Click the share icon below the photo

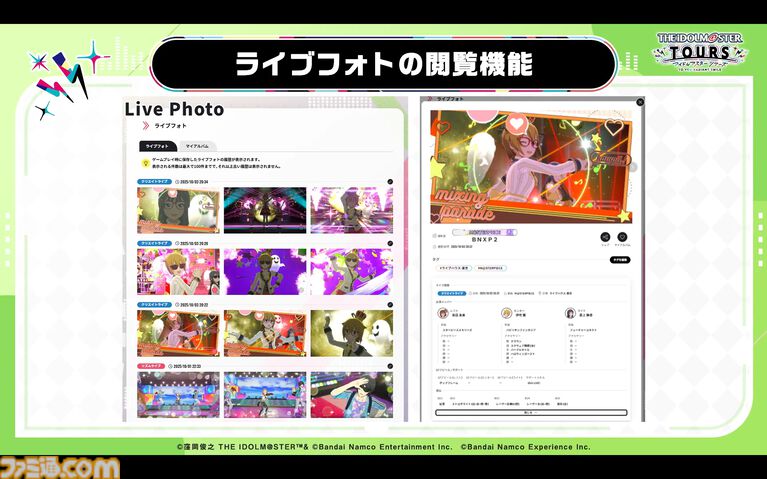605,237
